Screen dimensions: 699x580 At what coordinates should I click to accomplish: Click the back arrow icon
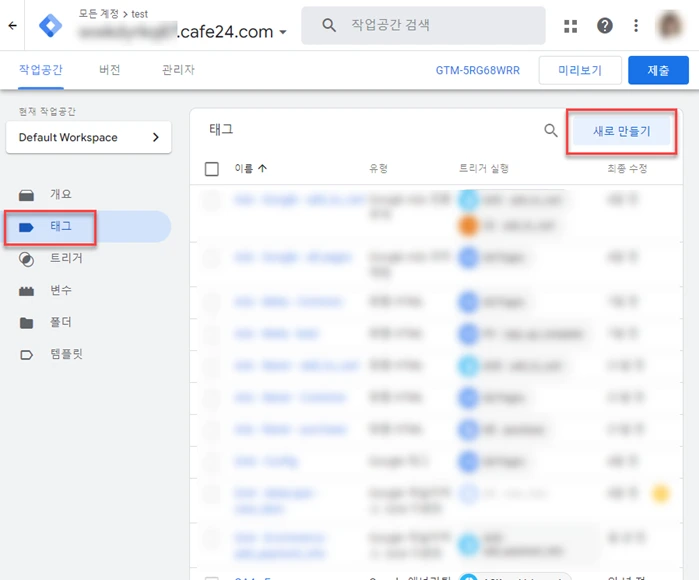pos(12,25)
